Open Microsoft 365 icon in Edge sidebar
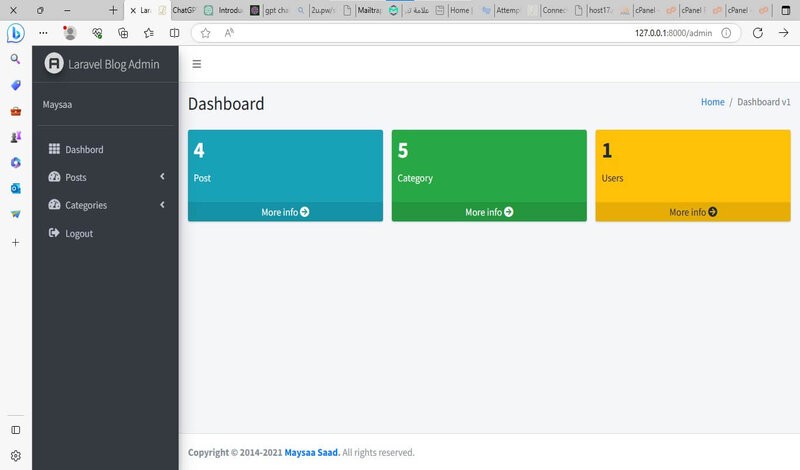This screenshot has height=470, width=800. 15,163
